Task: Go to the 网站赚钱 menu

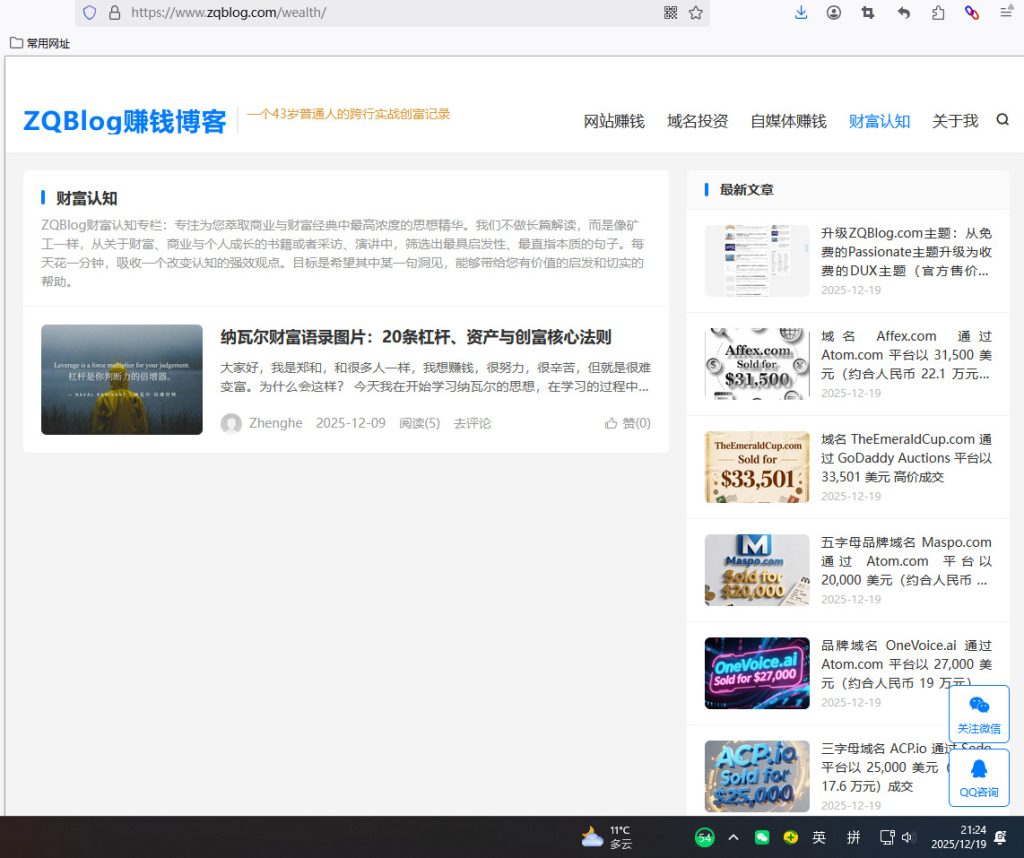Action: [614, 121]
